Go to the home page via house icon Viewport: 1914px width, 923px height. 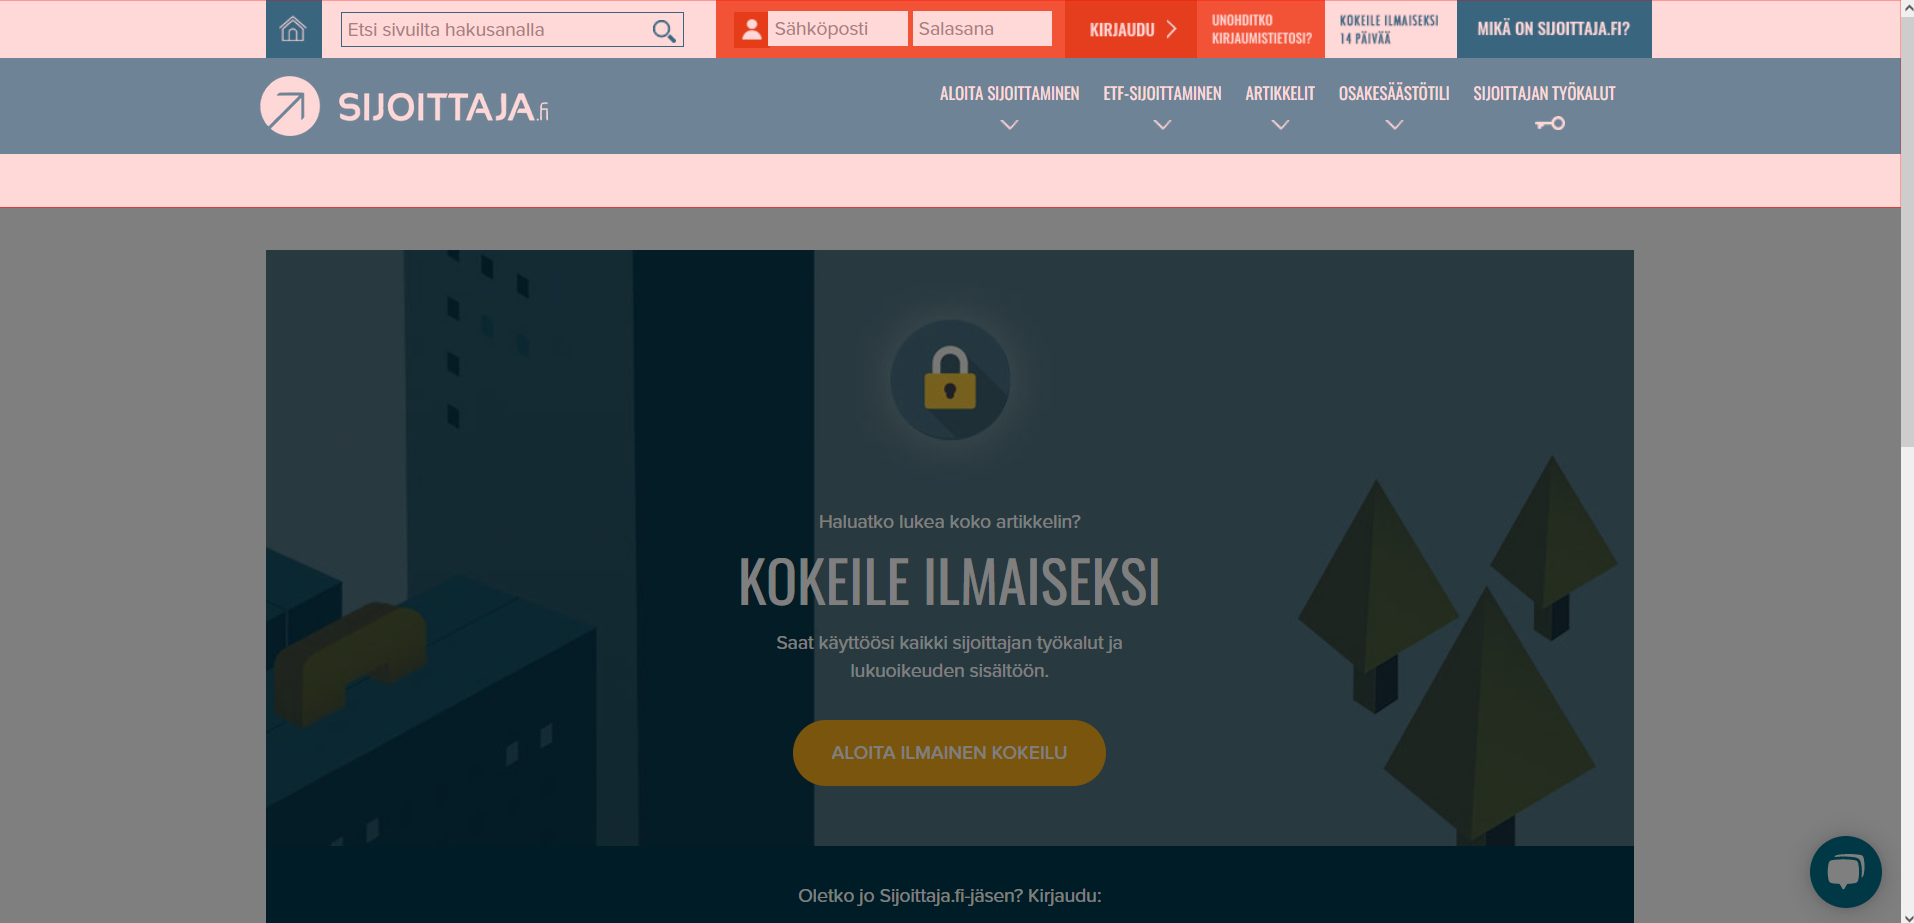click(293, 29)
